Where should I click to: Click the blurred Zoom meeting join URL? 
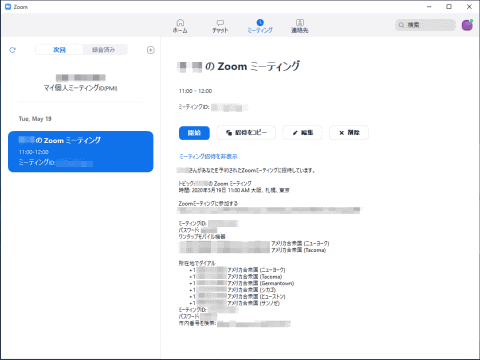[269, 210]
